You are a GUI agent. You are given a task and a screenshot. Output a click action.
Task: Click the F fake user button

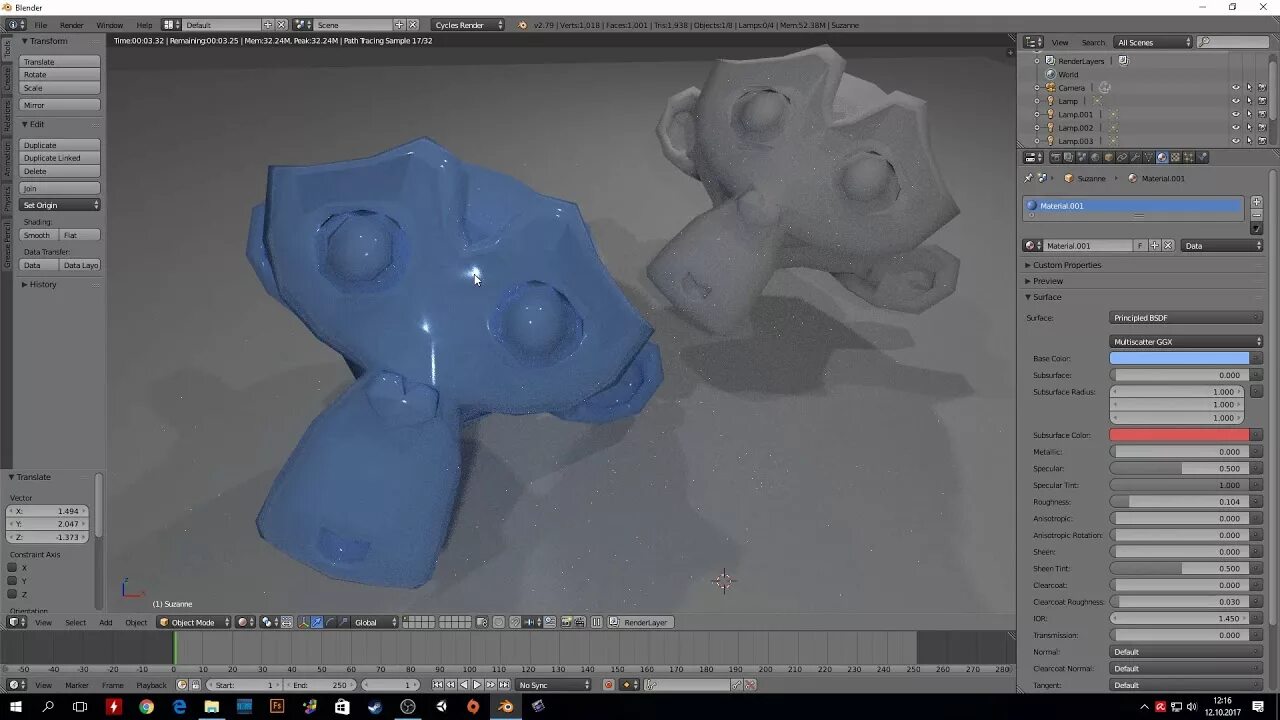[x=1140, y=246]
